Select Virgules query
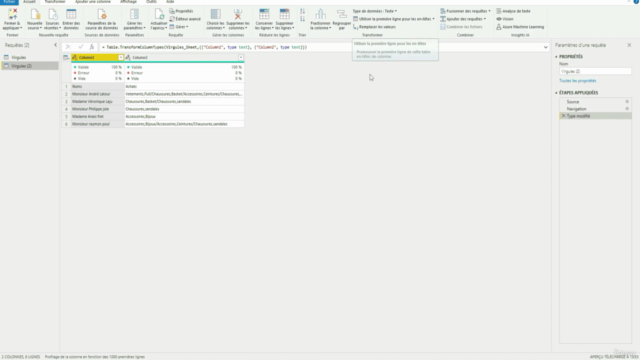The width and height of the screenshot is (640, 360). [29, 58]
